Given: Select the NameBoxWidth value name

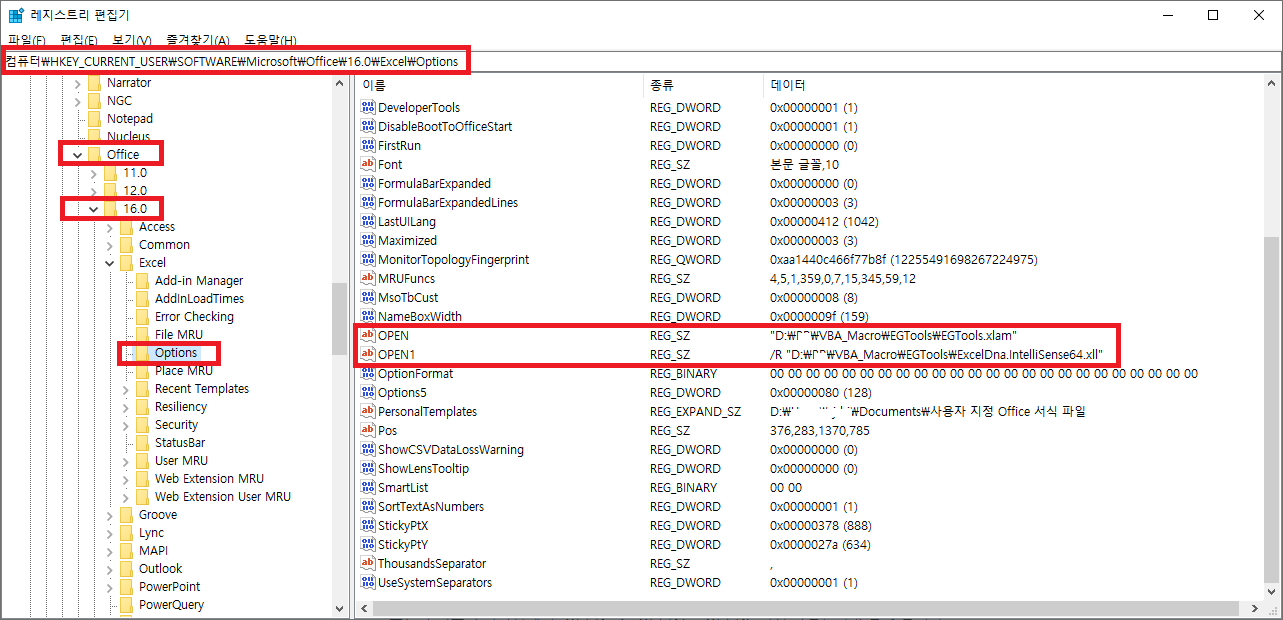Looking at the screenshot, I should (x=420, y=317).
